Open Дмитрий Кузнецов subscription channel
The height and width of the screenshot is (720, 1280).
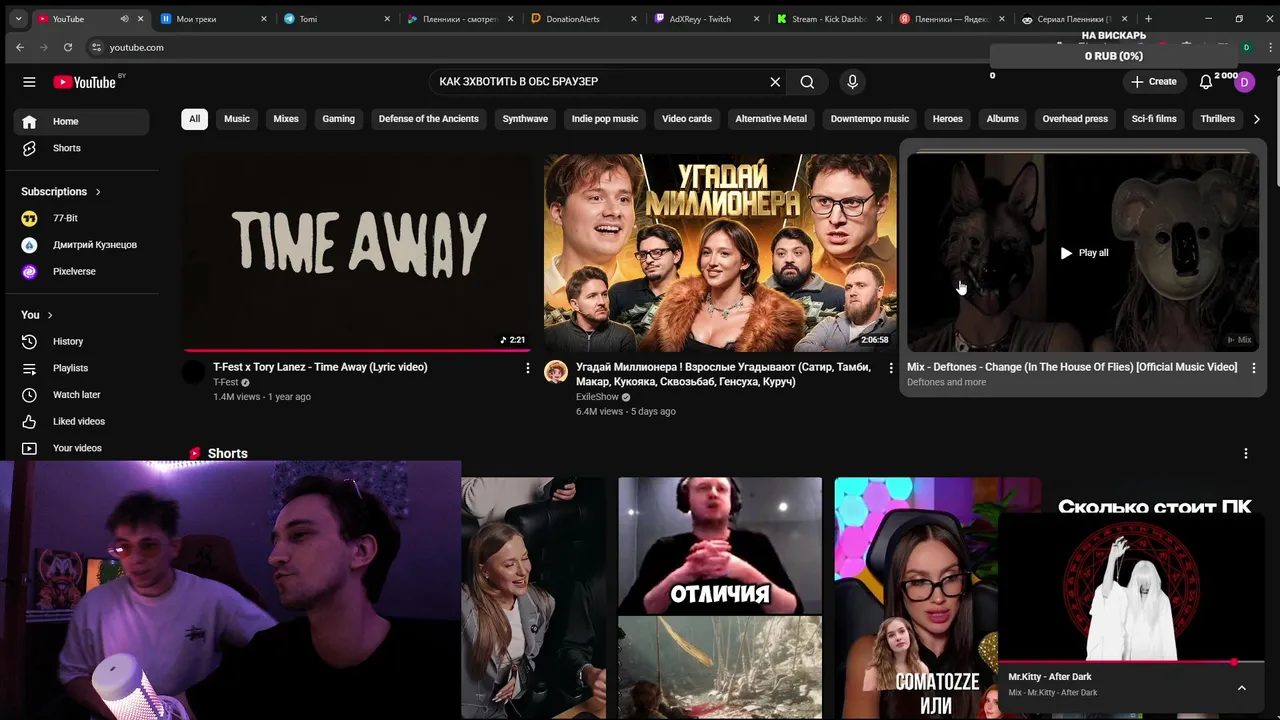click(x=80, y=245)
